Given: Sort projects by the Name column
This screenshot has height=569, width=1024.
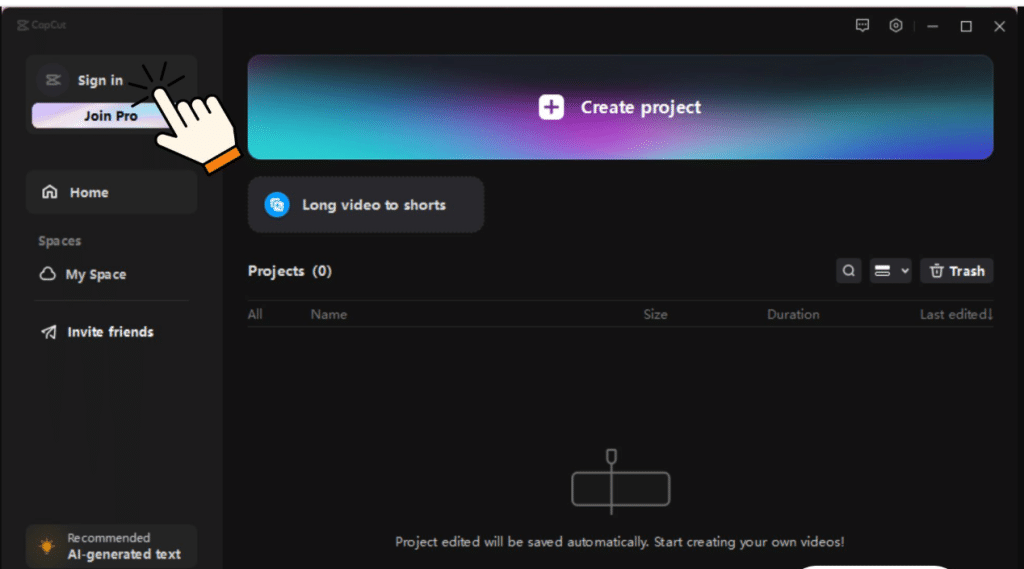Looking at the screenshot, I should click(328, 314).
